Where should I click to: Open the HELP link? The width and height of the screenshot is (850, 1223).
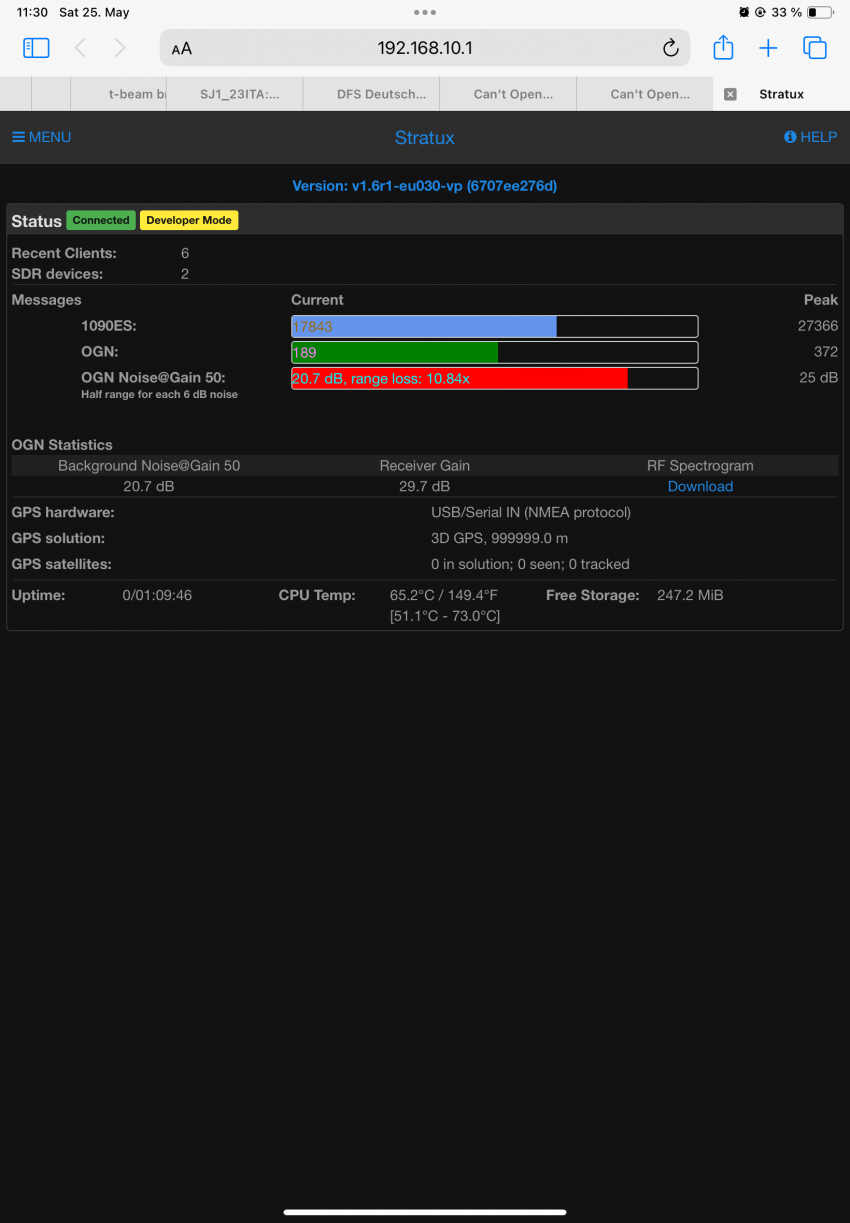(810, 137)
